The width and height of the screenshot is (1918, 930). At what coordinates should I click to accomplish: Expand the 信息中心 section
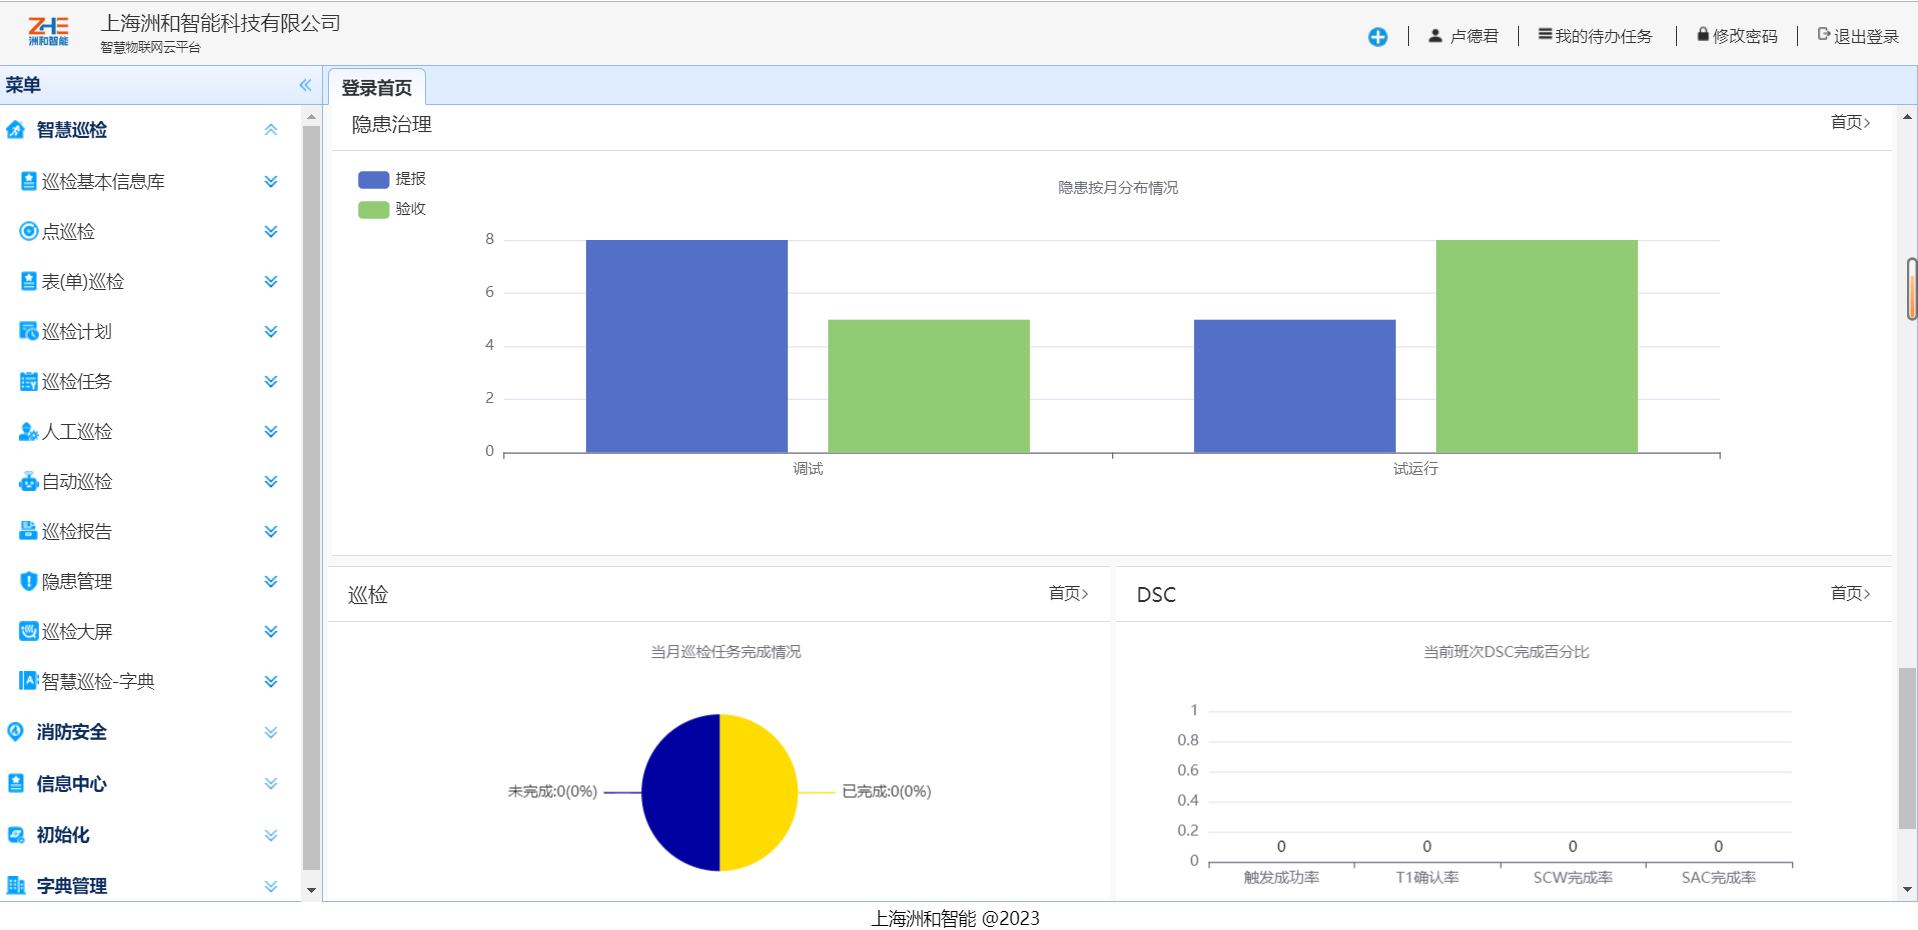point(270,784)
